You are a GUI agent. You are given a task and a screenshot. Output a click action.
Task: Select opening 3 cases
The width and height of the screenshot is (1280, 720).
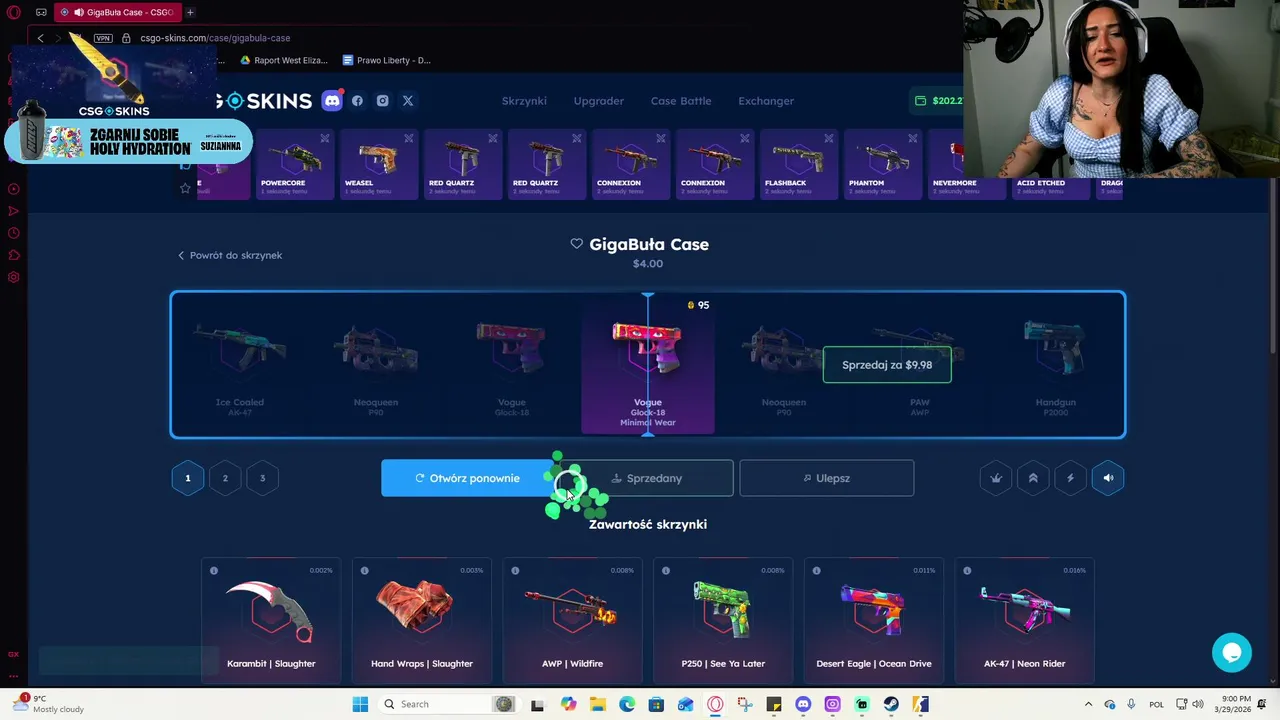coord(262,478)
